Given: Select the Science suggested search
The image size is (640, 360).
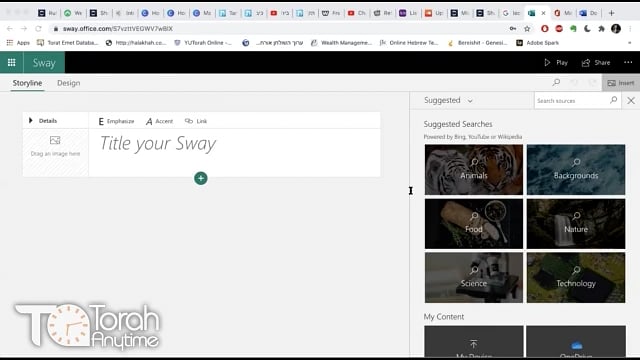Looking at the screenshot, I should coord(473,278).
